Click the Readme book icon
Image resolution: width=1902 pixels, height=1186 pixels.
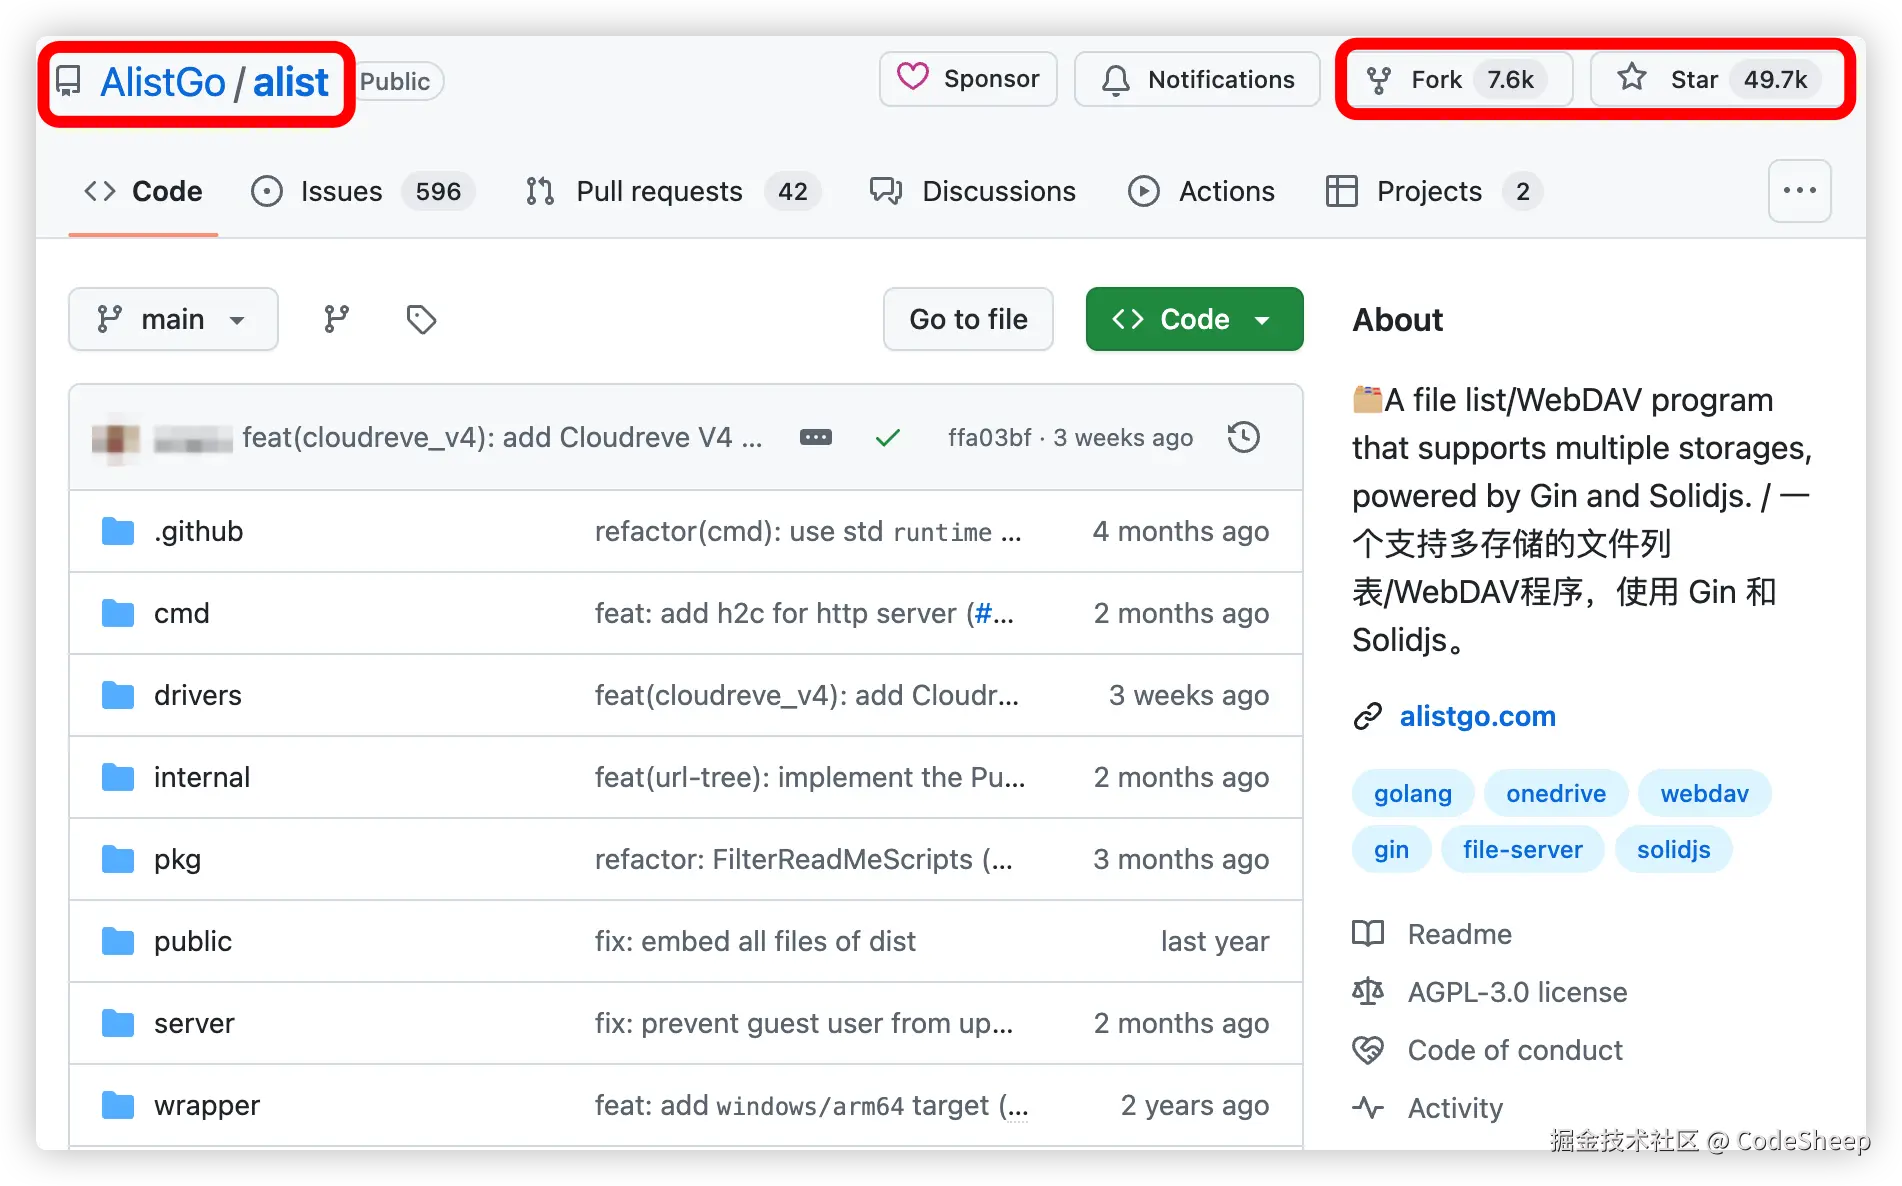(1368, 934)
